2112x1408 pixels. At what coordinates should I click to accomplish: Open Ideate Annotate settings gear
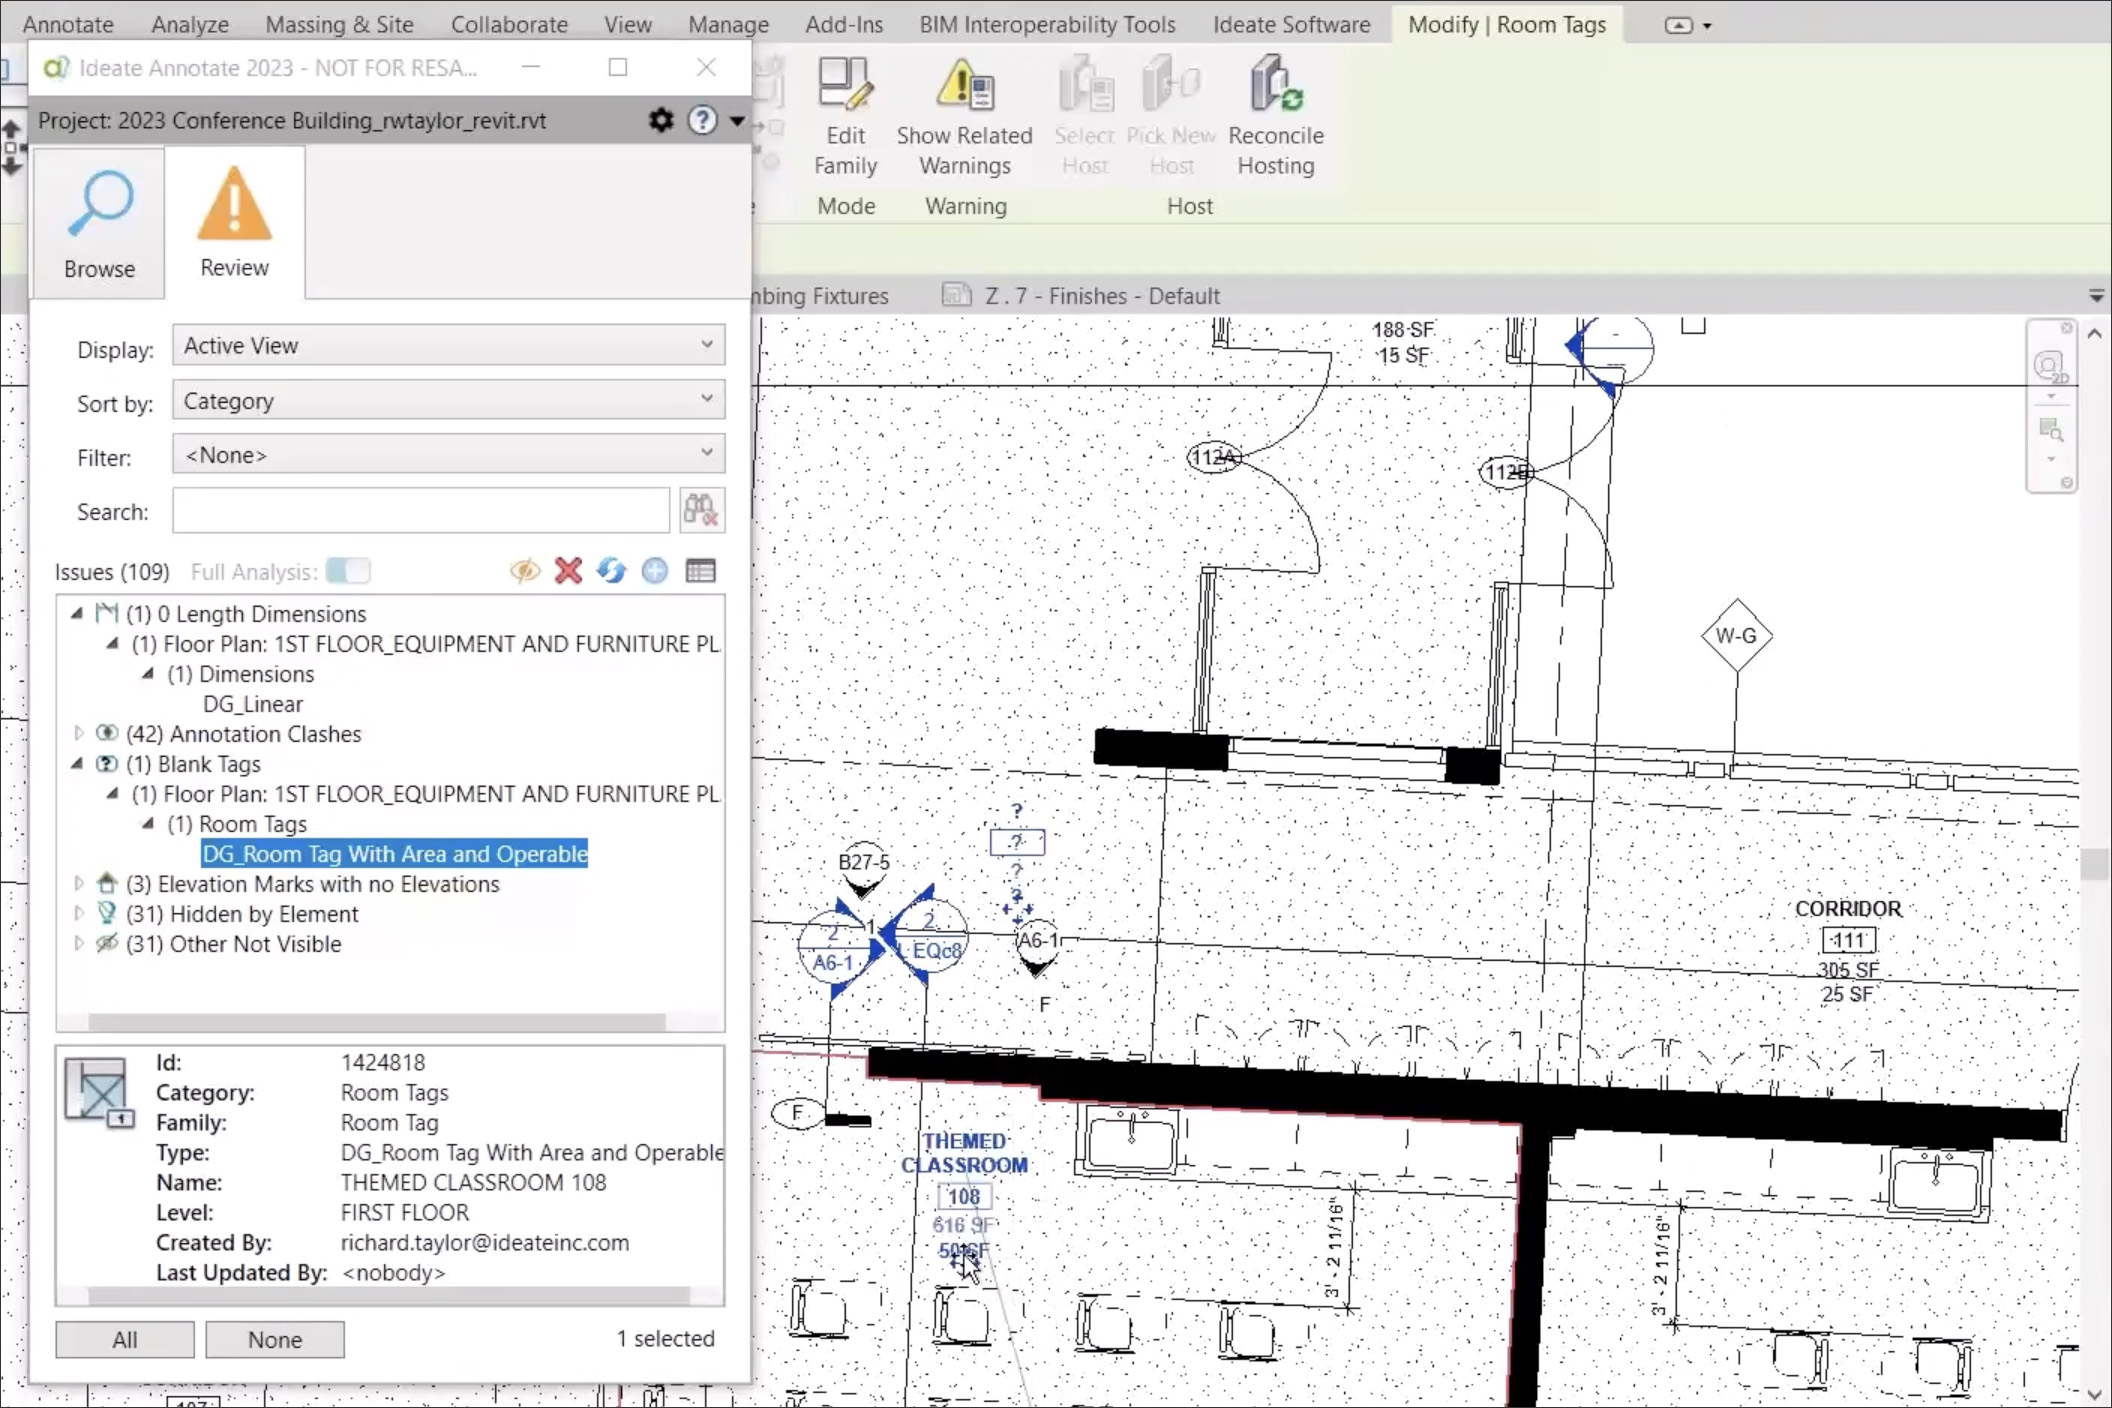click(x=661, y=120)
